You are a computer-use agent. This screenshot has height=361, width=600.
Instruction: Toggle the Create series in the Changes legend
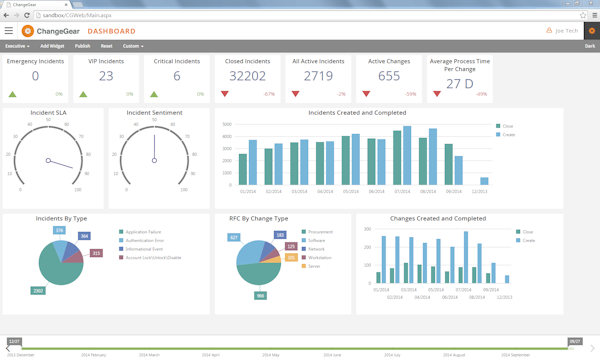(x=525, y=240)
